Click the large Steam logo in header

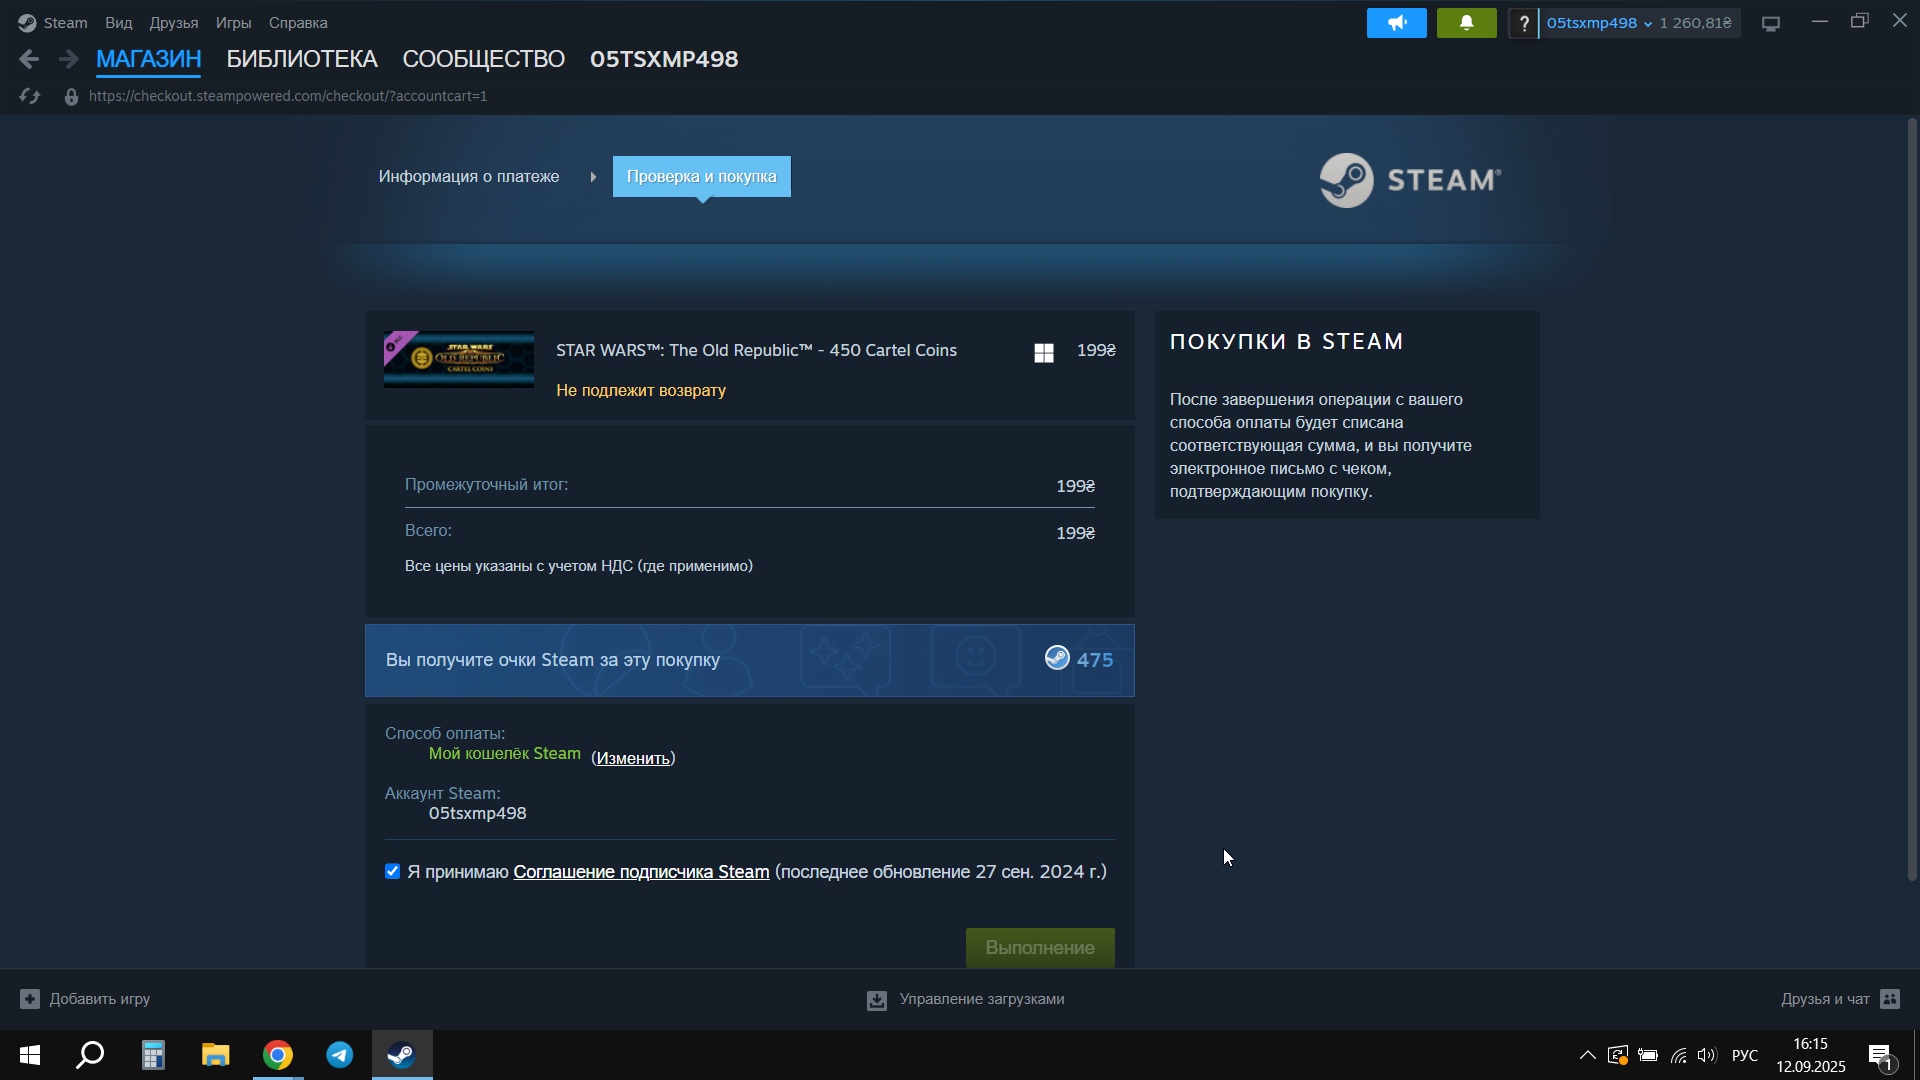[1410, 180]
